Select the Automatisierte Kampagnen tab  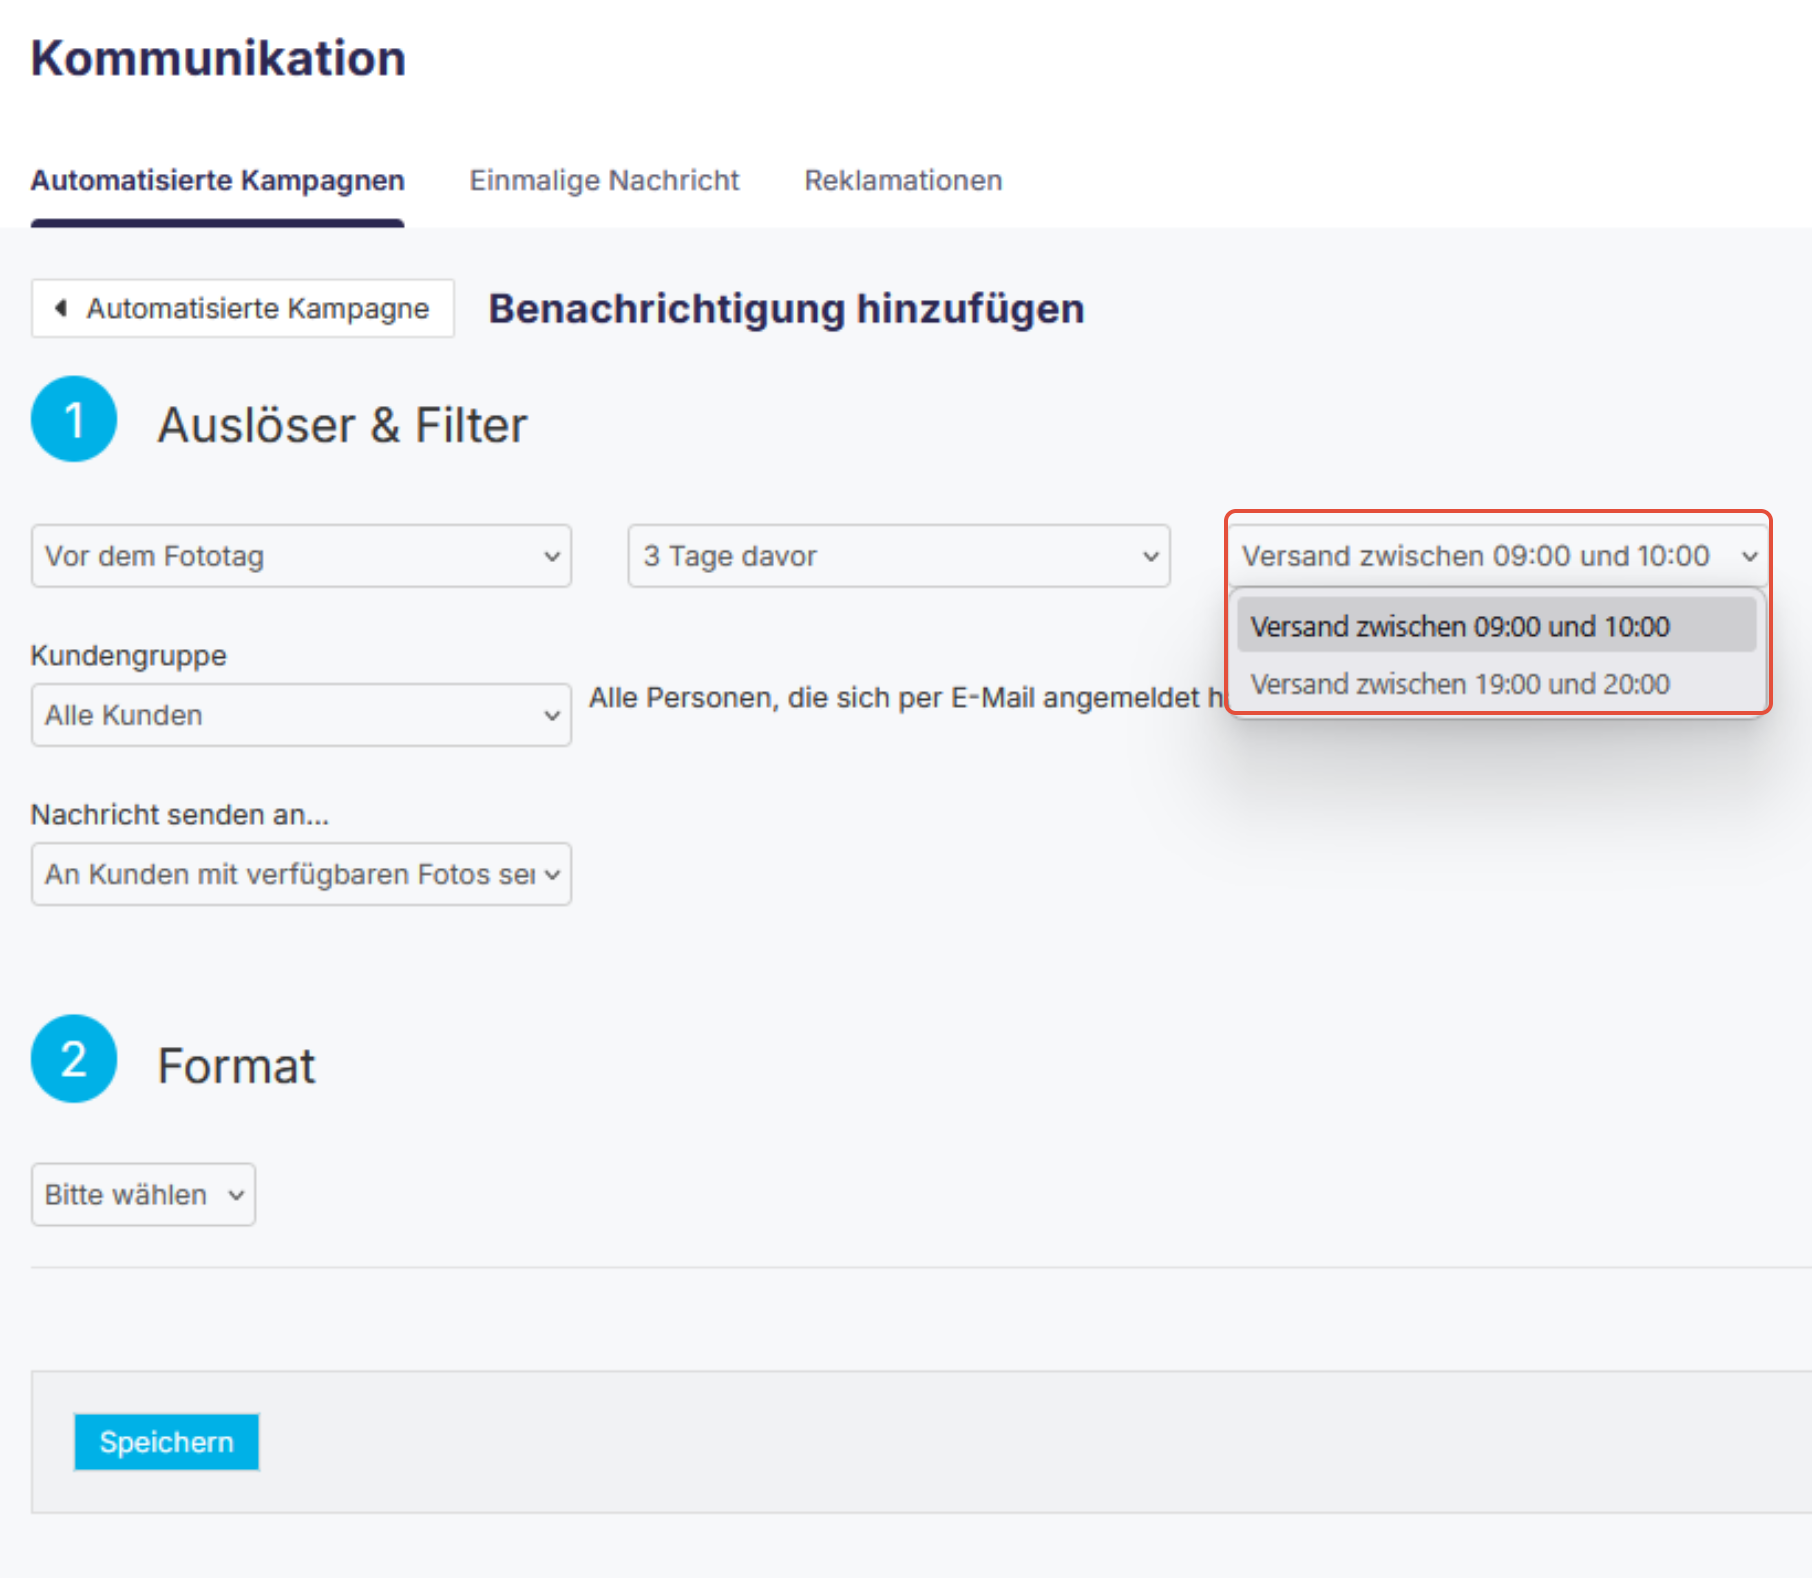tap(217, 181)
